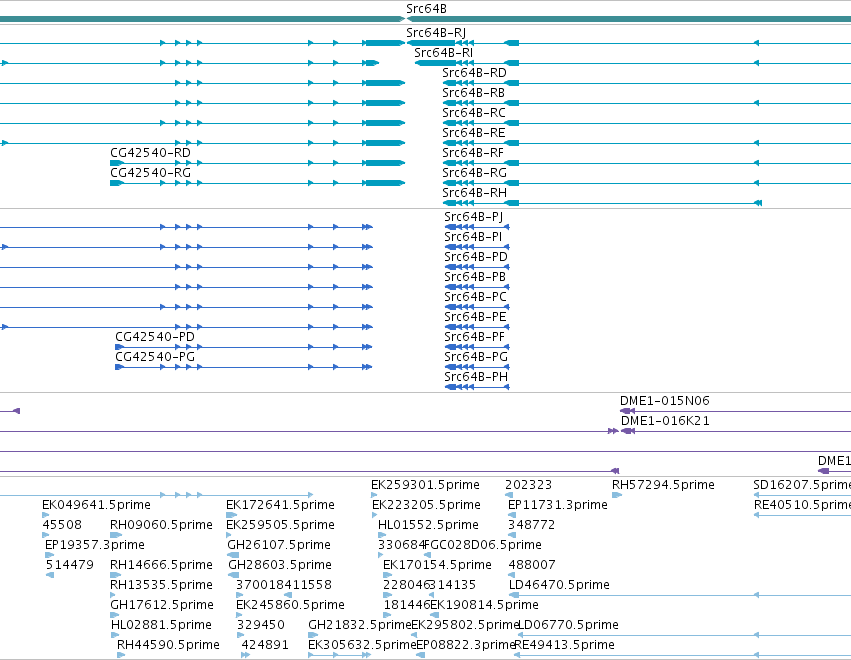Viewport: 851px width, 660px height.
Task: Select EST label RH57294.5prime
Action: (663, 485)
